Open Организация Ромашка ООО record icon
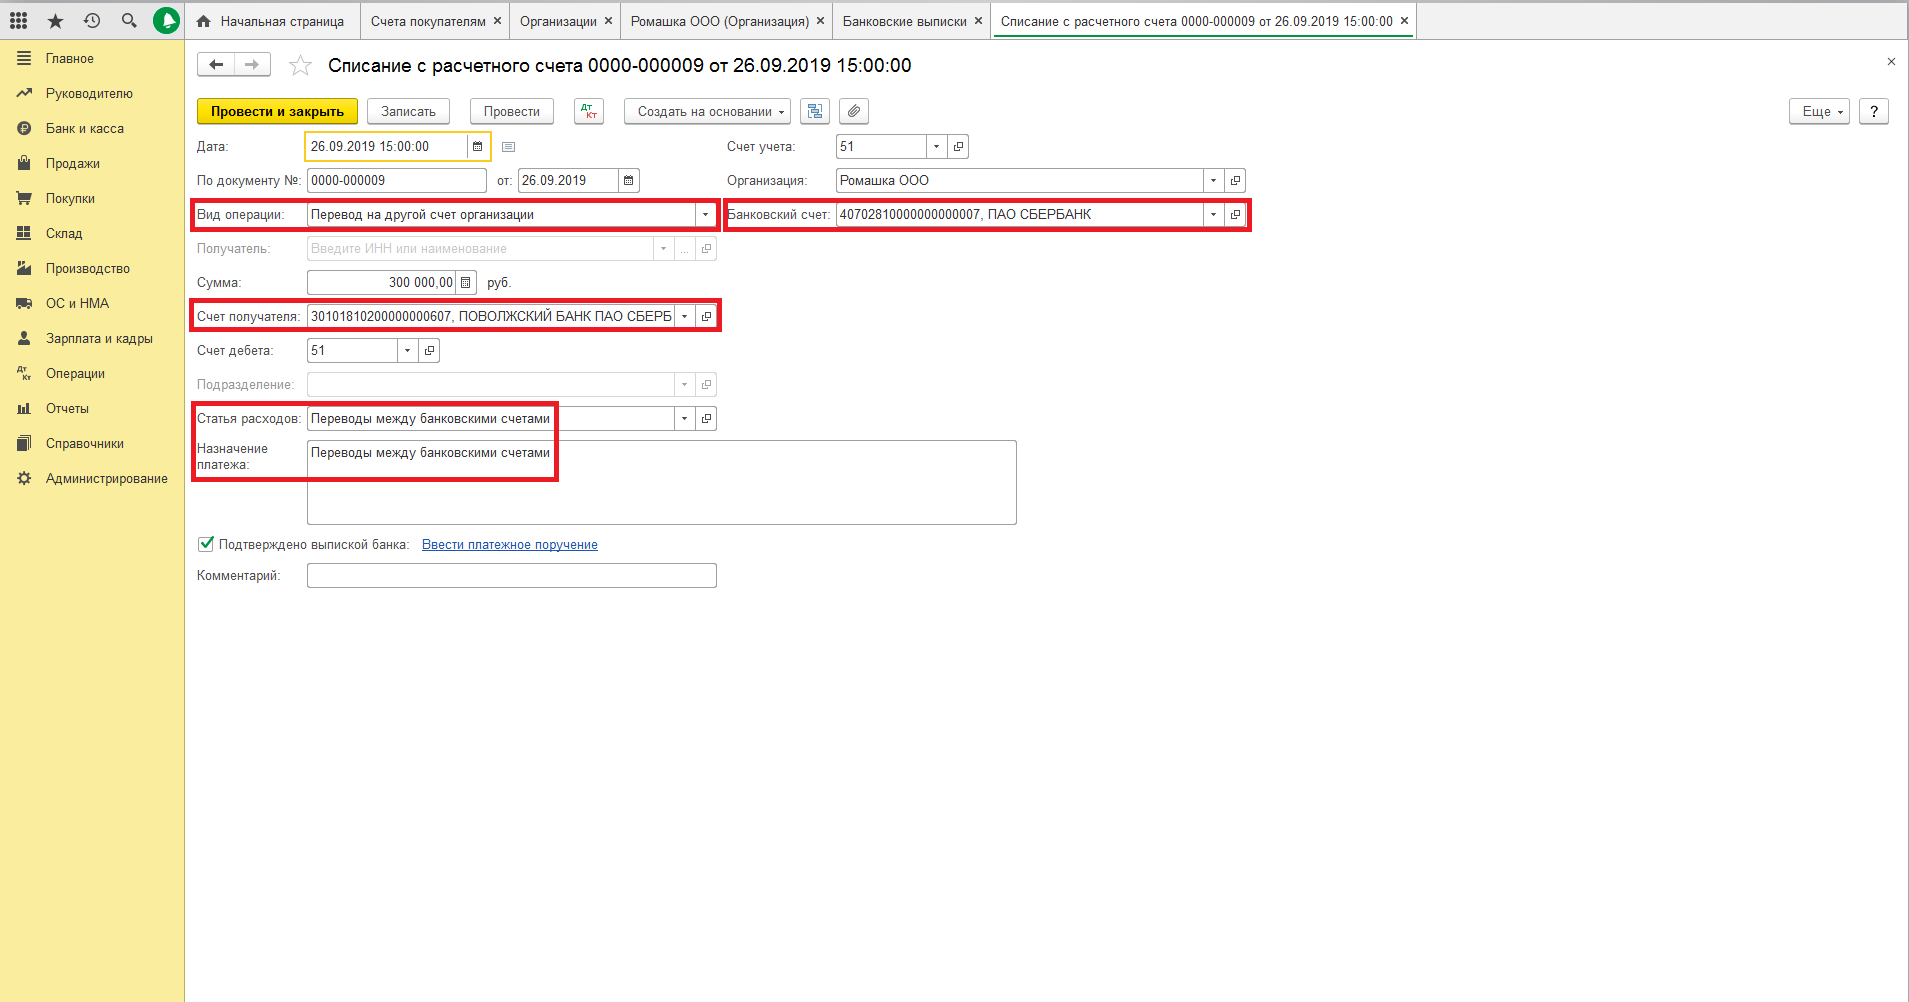The width and height of the screenshot is (1909, 1002). (1235, 180)
